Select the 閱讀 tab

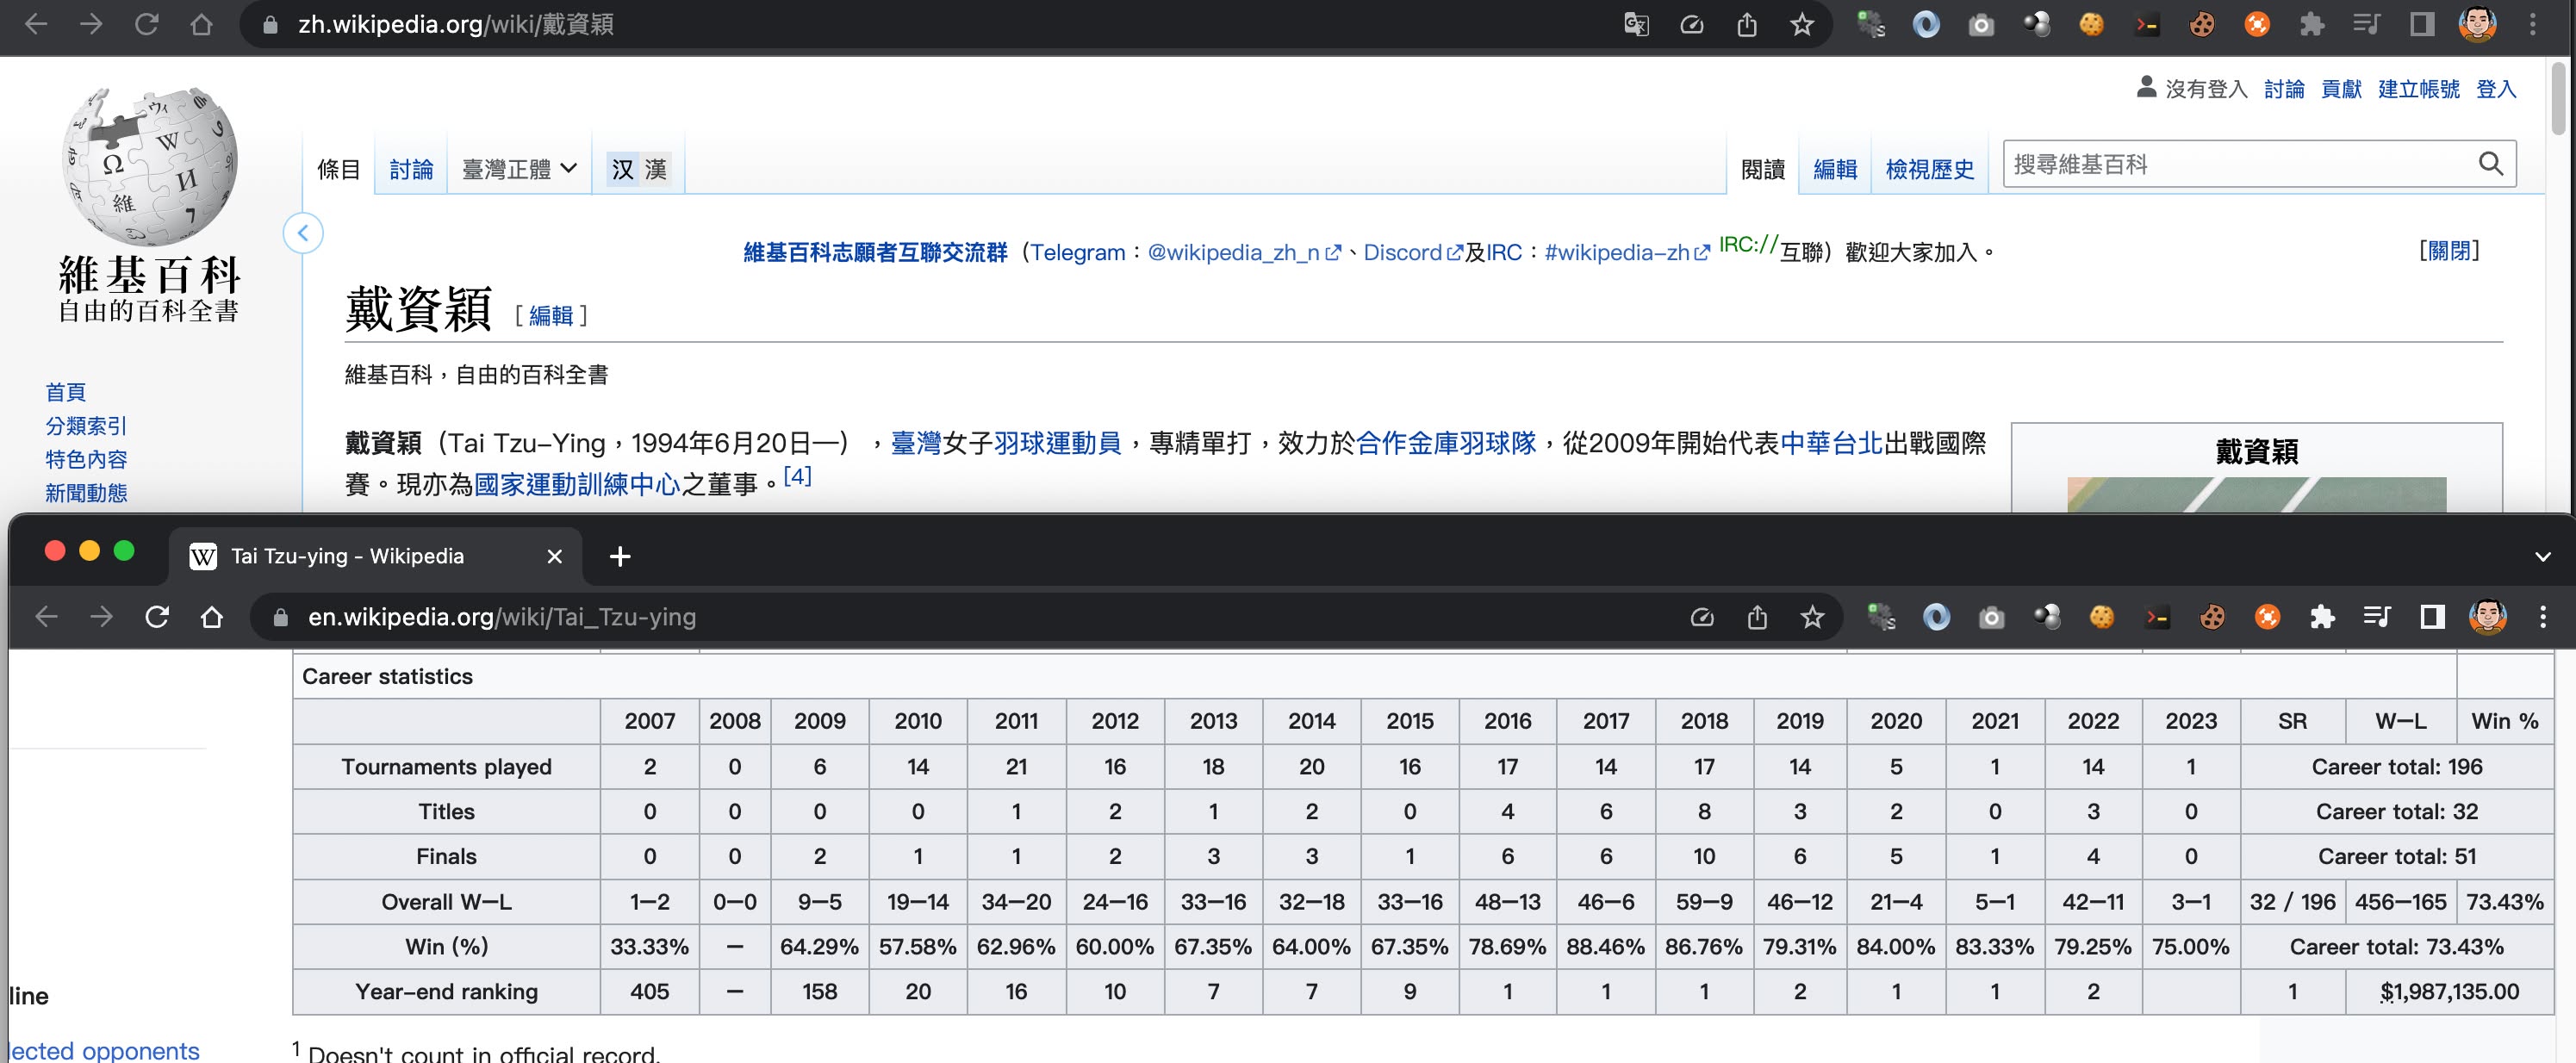pyautogui.click(x=1763, y=169)
